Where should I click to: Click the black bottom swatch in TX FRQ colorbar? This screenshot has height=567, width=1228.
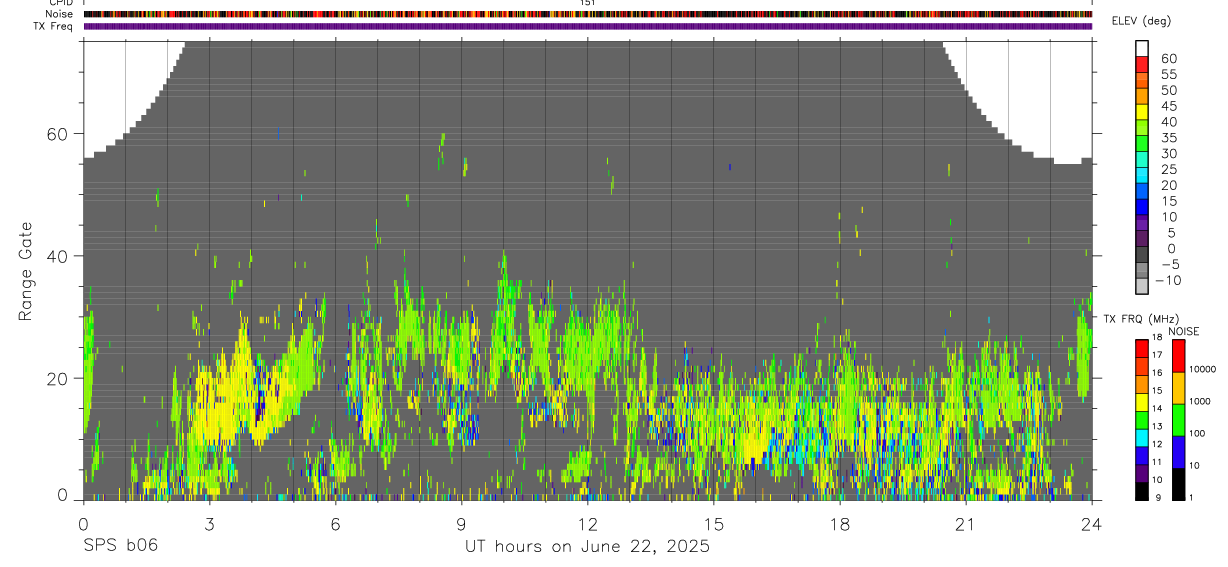point(1142,492)
